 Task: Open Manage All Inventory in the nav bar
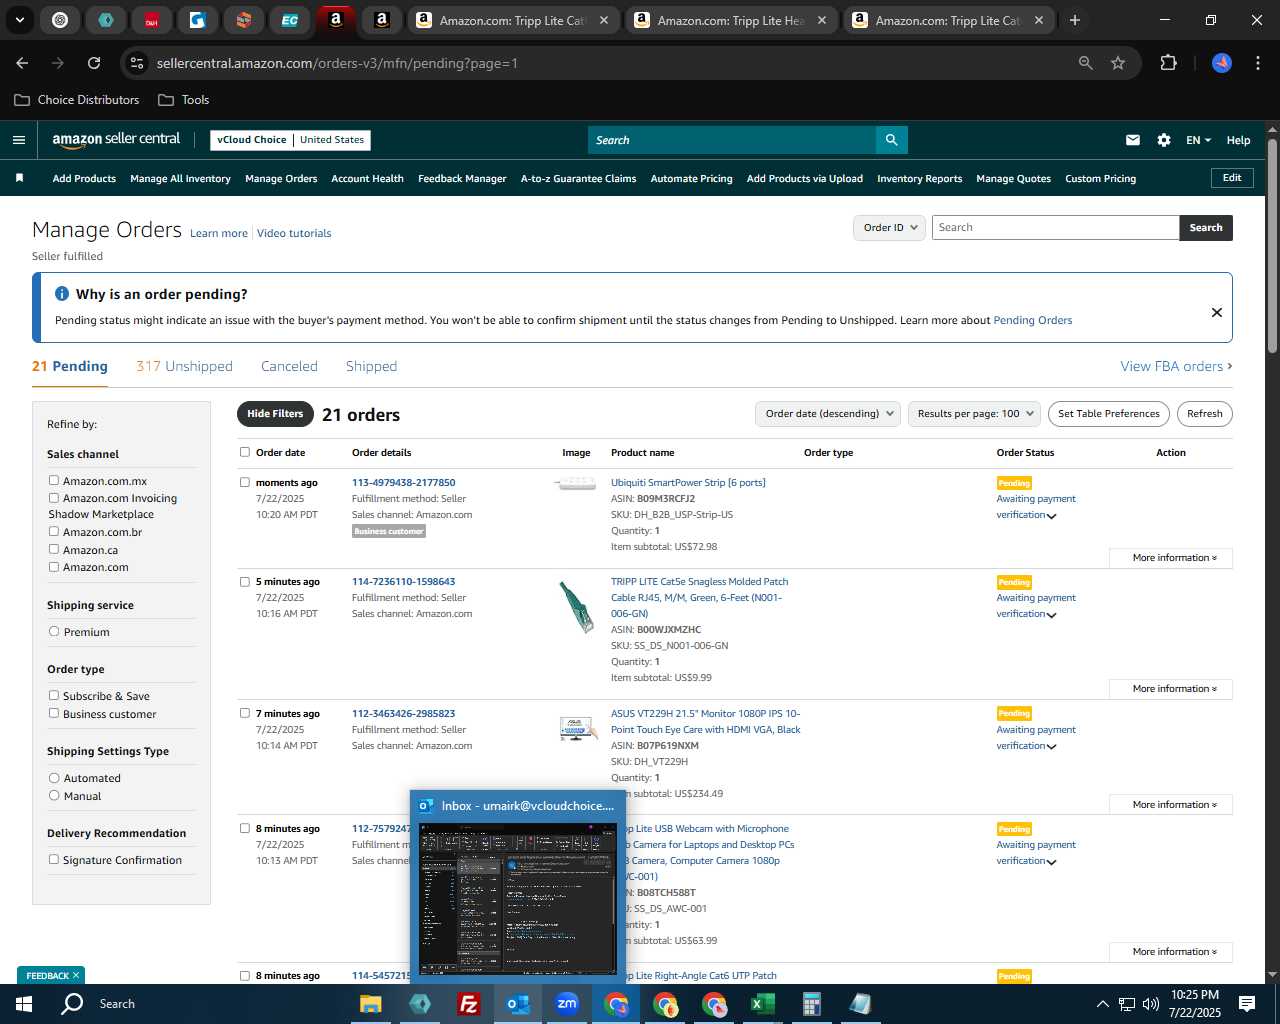[x=180, y=179]
